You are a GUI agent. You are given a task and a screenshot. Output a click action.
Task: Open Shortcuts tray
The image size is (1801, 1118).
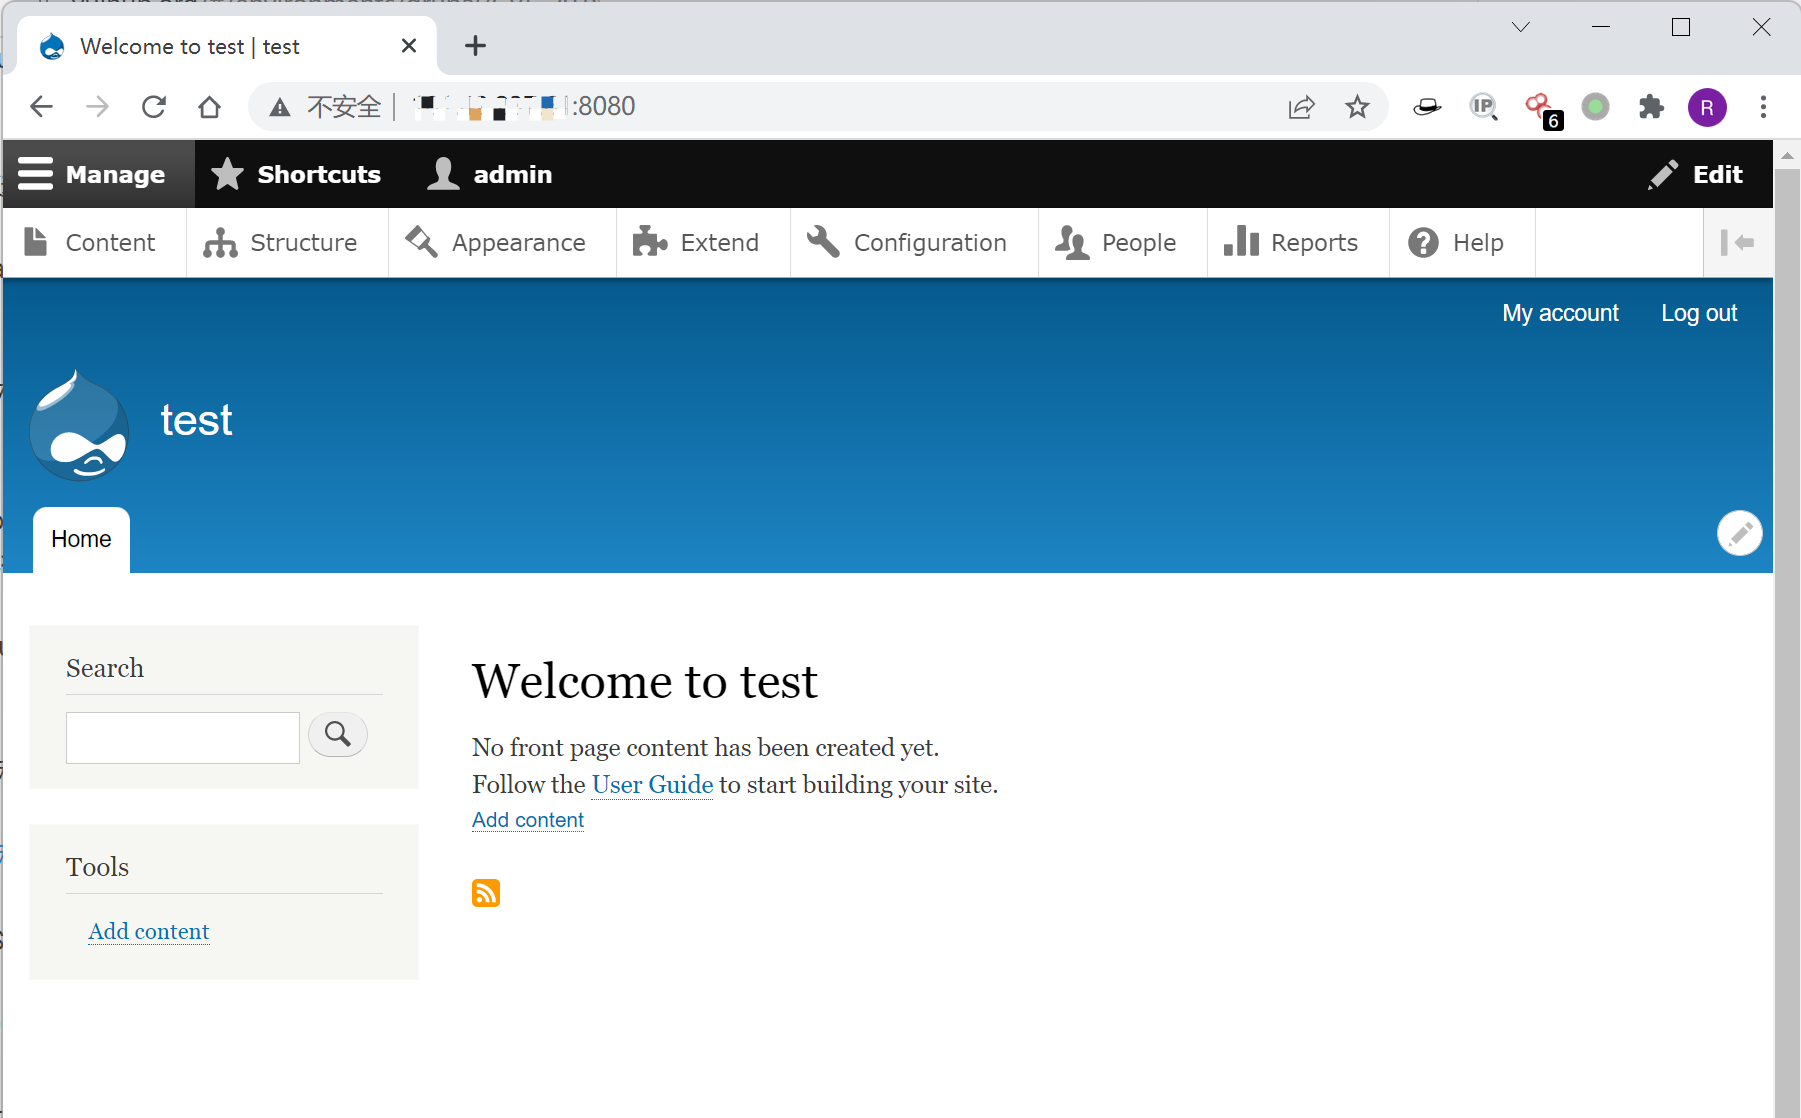(x=296, y=174)
